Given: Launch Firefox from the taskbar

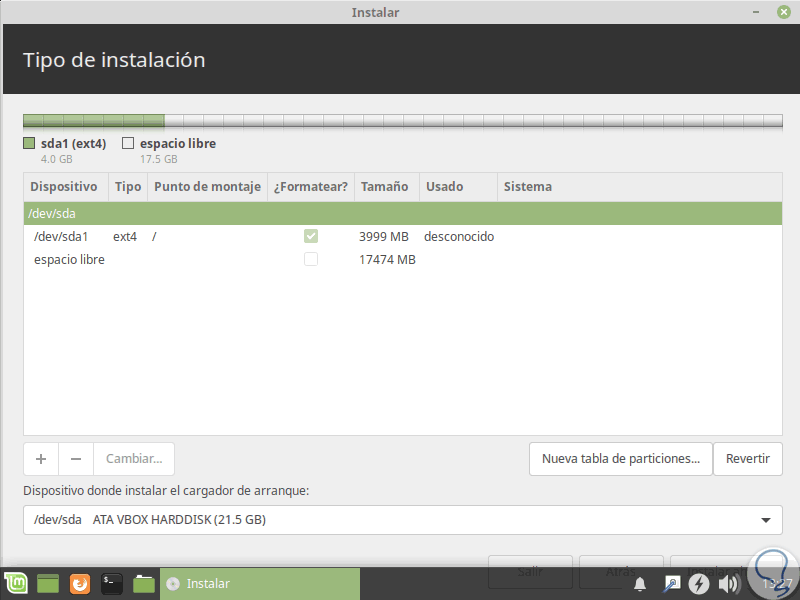Looking at the screenshot, I should (x=80, y=583).
